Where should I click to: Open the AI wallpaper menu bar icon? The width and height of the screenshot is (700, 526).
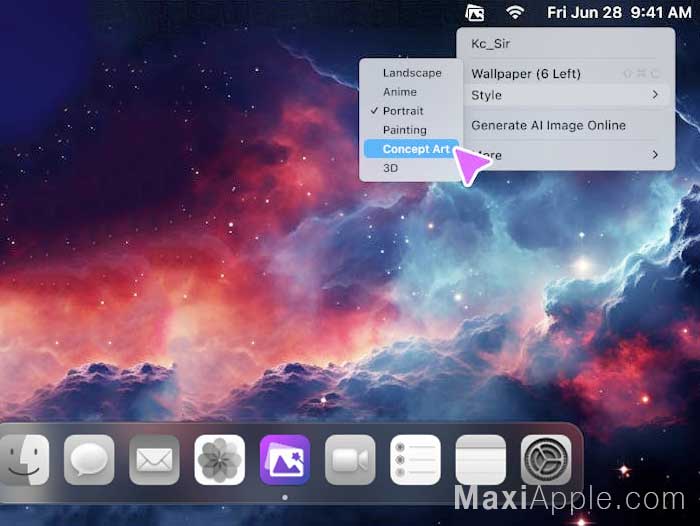(x=474, y=13)
